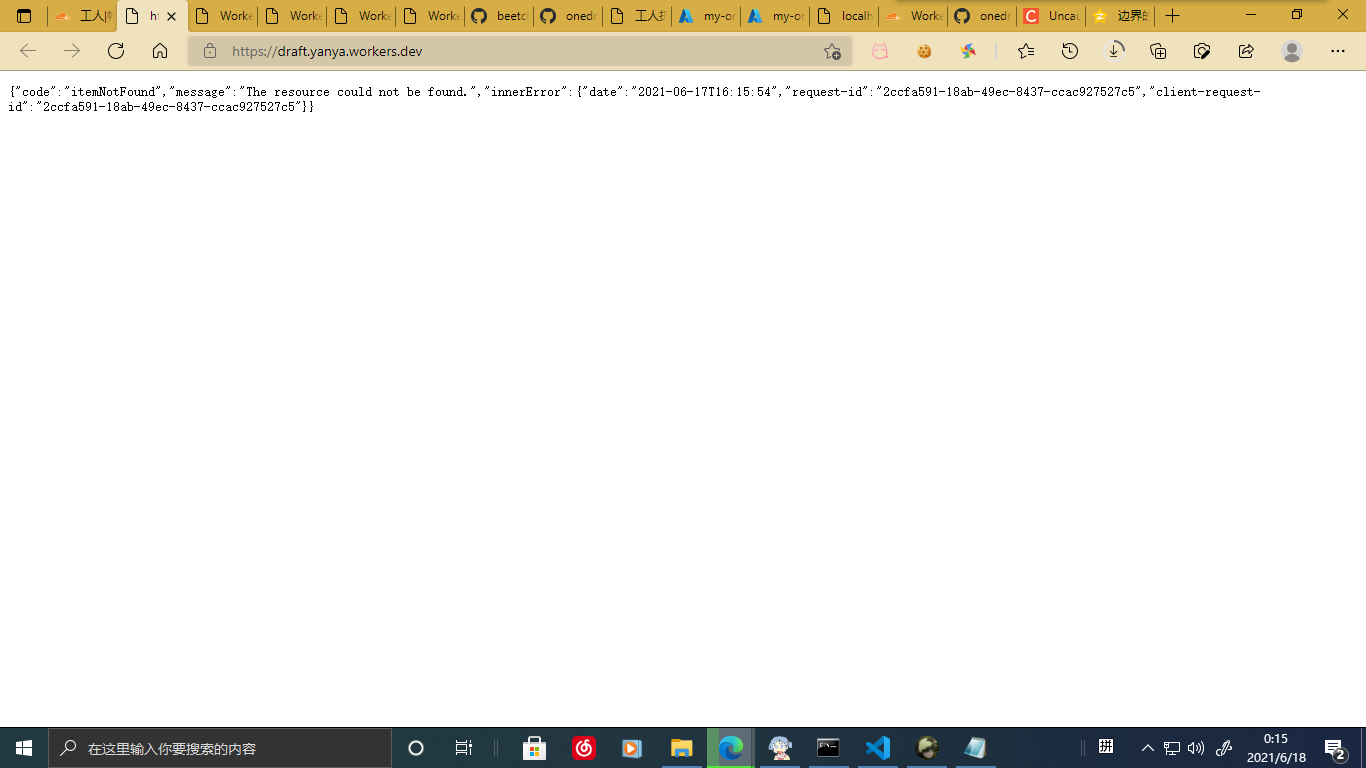Image resolution: width=1366 pixels, height=768 pixels.
Task: Reload the page with the refresh button
Action: click(x=114, y=51)
